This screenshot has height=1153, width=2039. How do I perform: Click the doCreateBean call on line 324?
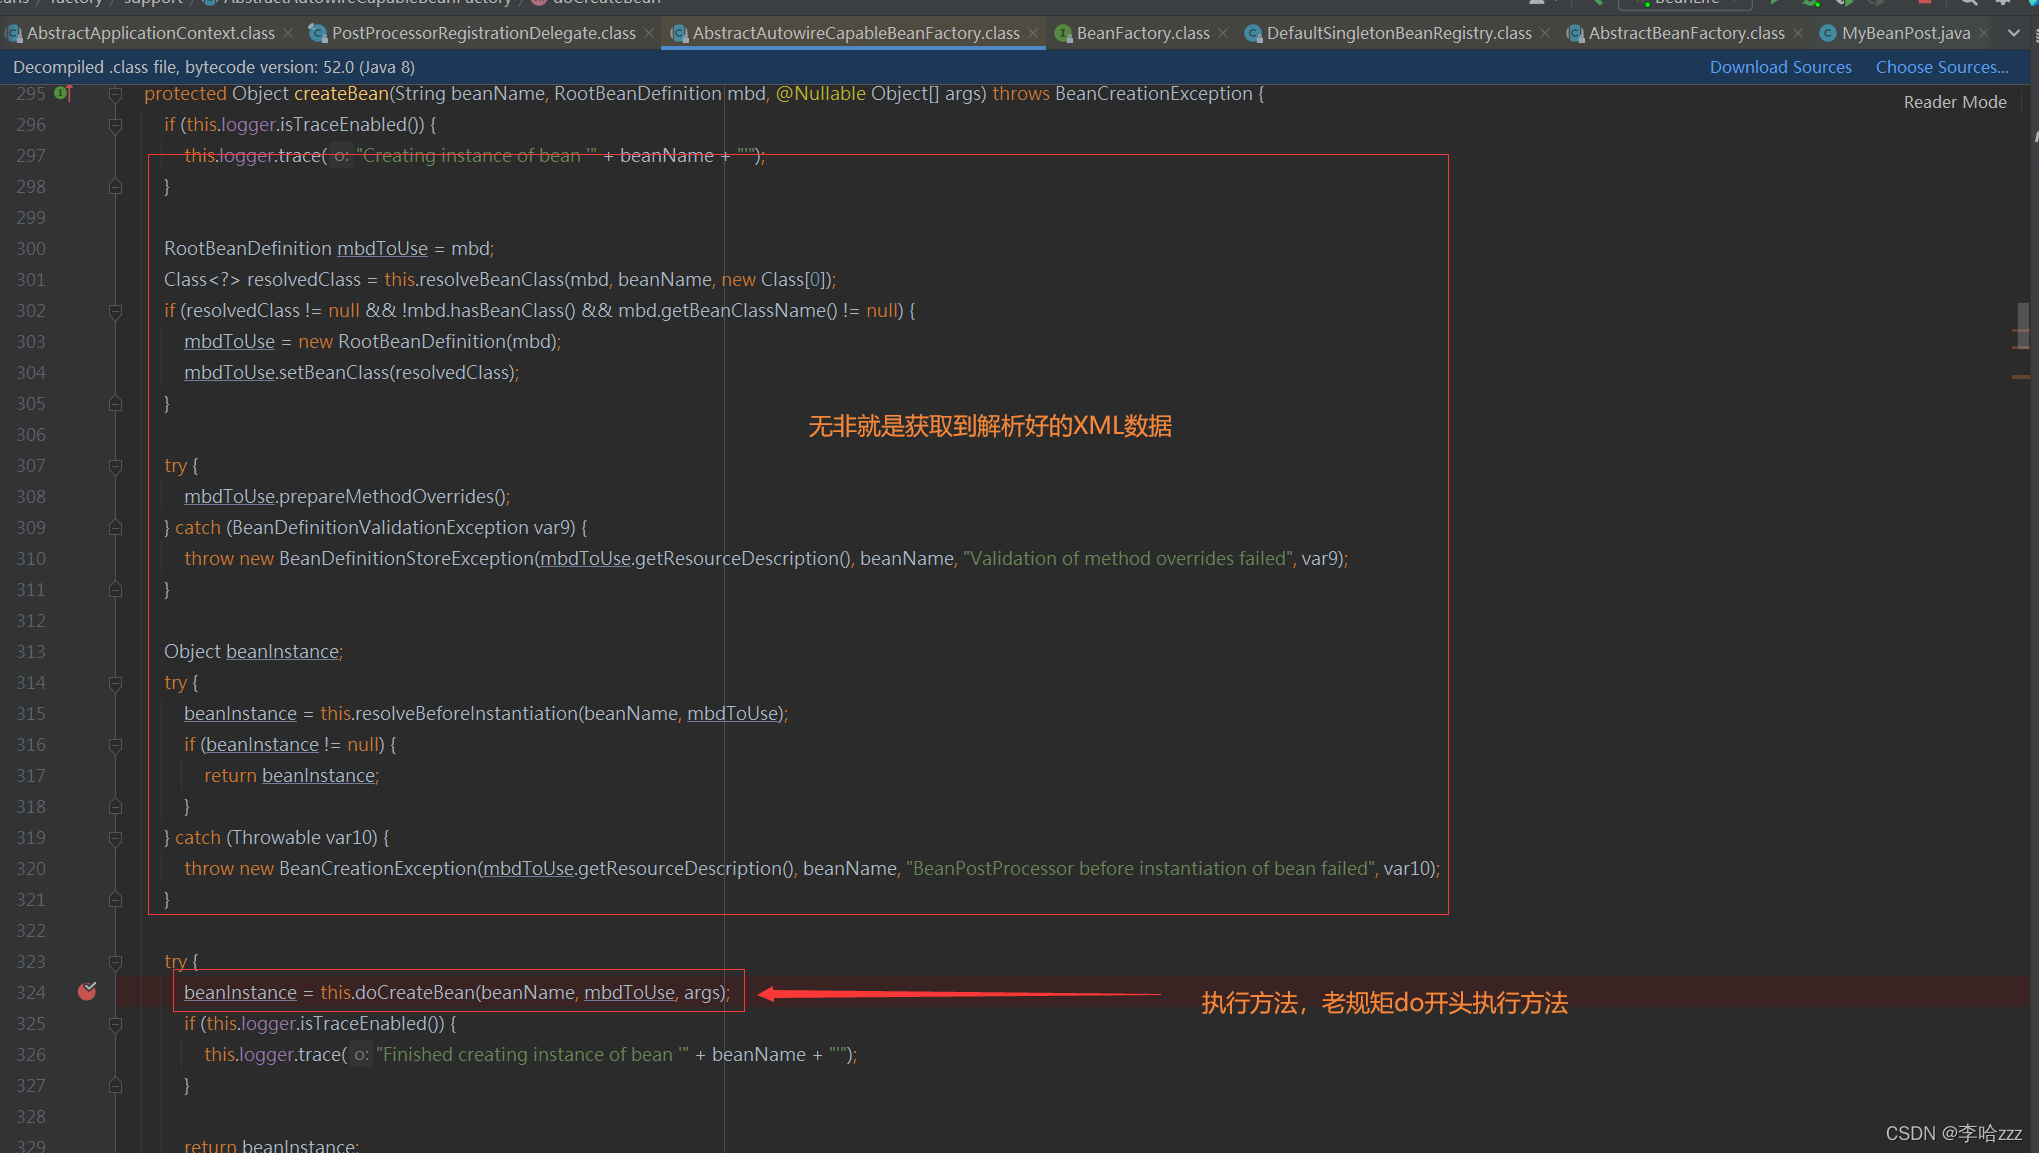click(413, 992)
